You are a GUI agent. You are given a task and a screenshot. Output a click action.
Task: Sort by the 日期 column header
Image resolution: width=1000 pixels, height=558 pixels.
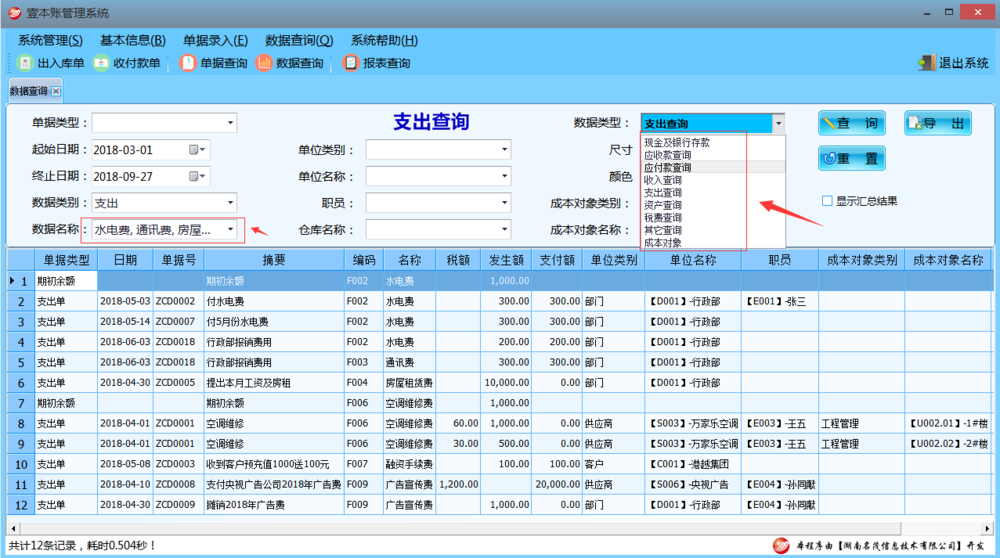(x=125, y=260)
